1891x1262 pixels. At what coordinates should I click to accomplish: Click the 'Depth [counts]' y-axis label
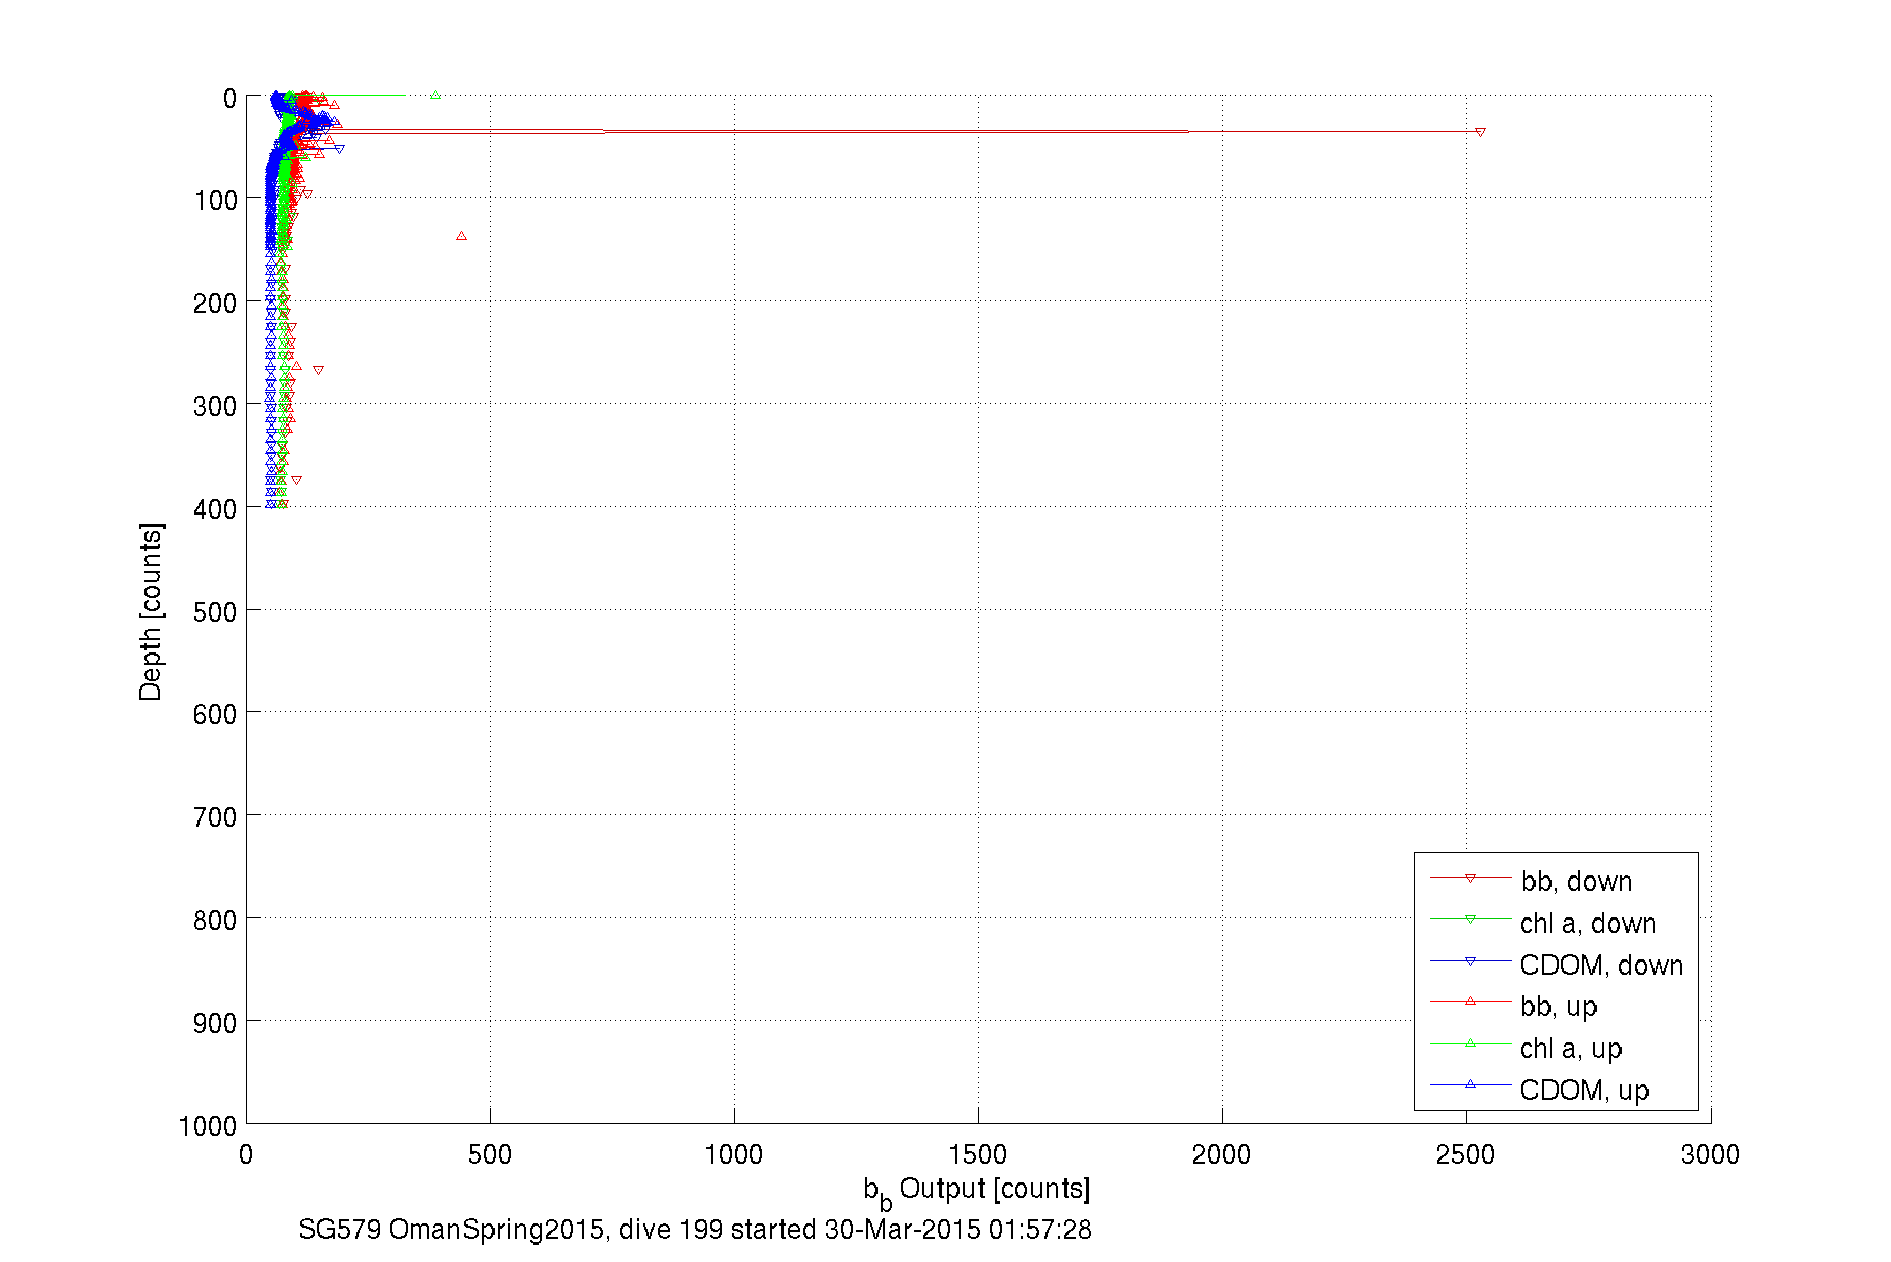(x=150, y=611)
